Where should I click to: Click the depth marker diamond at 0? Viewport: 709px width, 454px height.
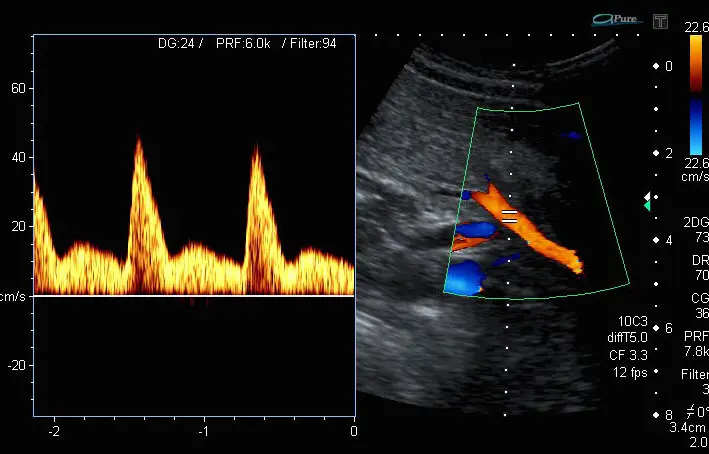coord(656,66)
